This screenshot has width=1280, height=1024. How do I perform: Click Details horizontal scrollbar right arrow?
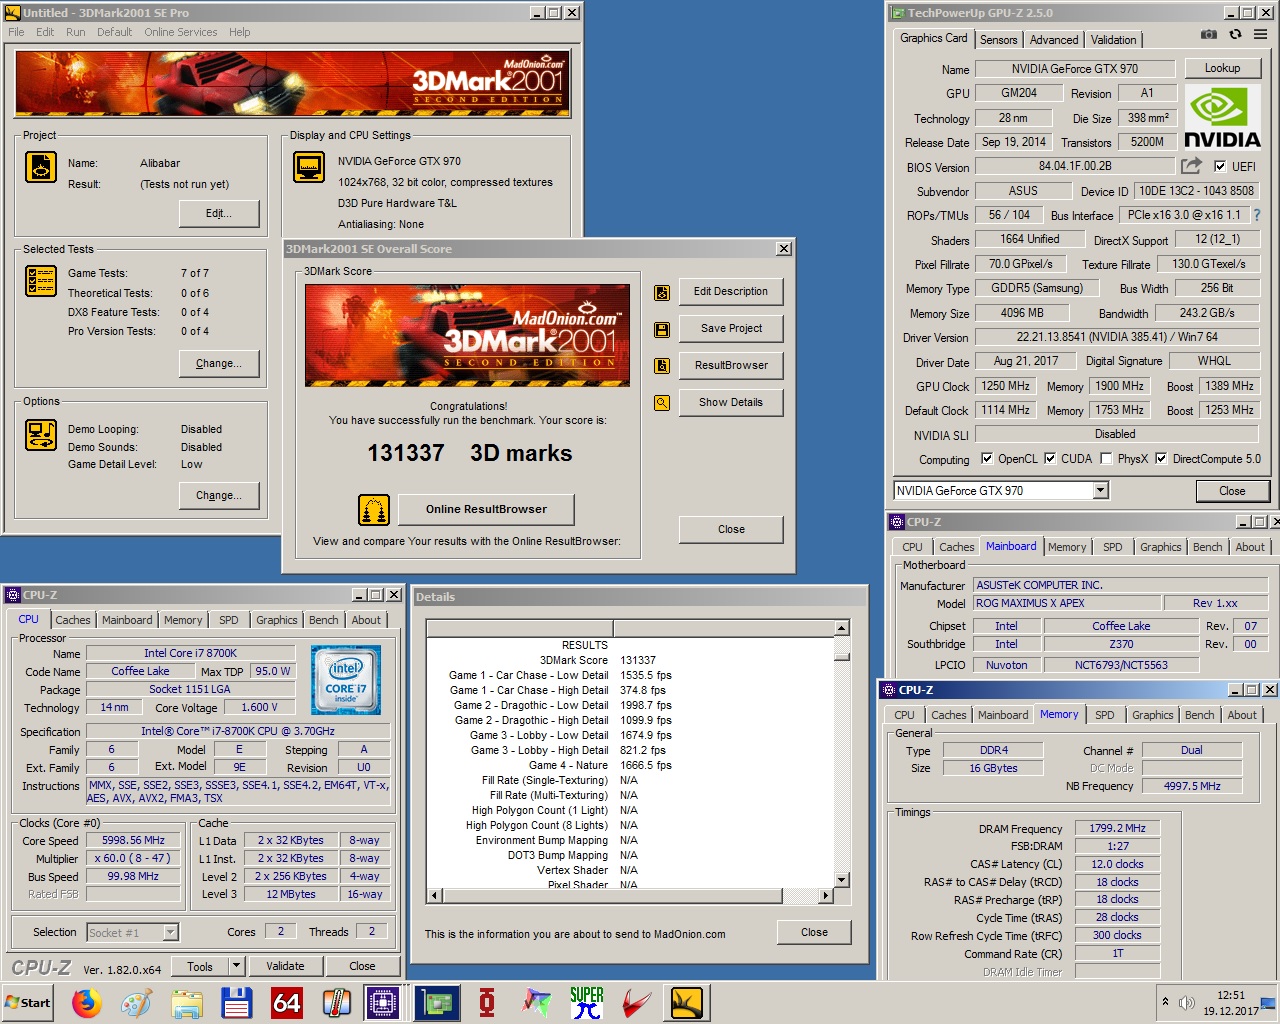coord(826,895)
